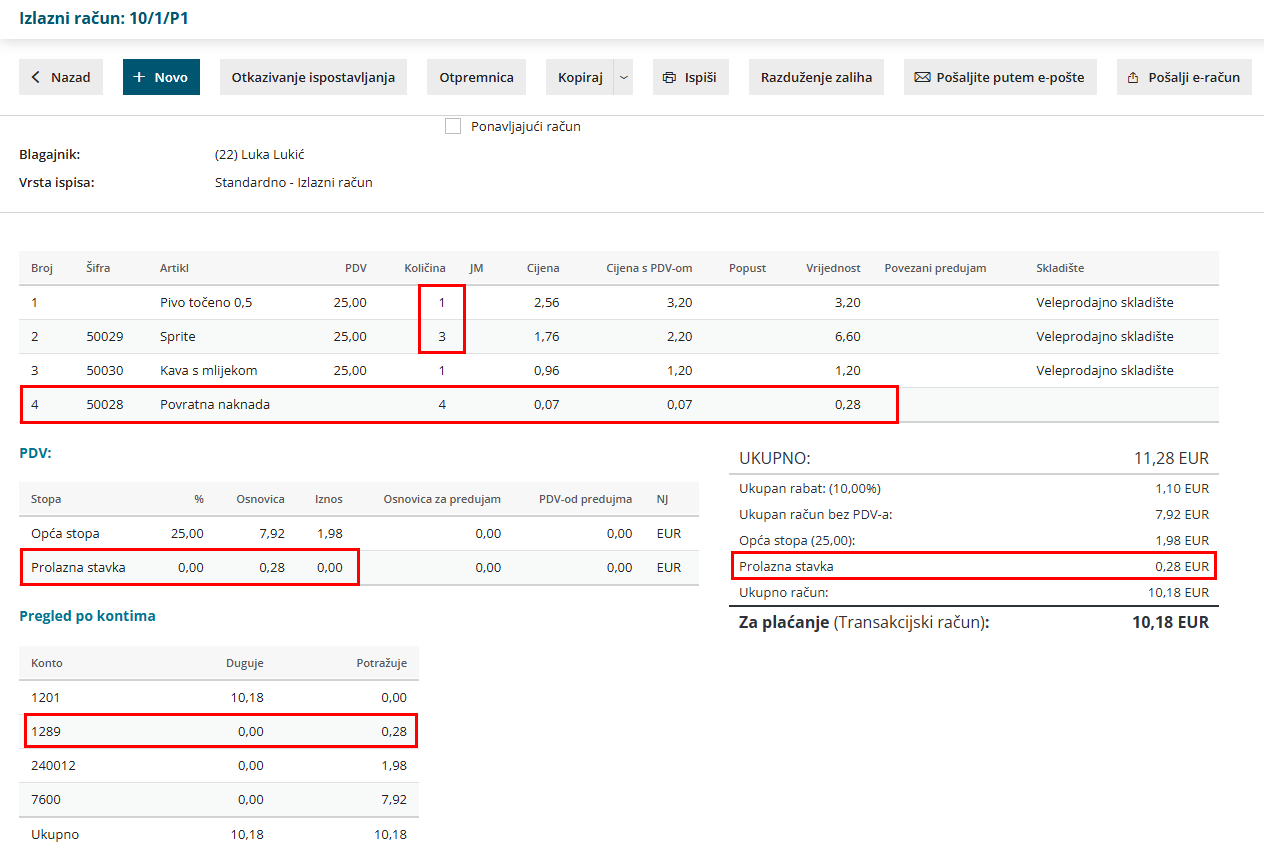1264x856 pixels.
Task: Click account 240012 in the konto table
Action: [53, 765]
